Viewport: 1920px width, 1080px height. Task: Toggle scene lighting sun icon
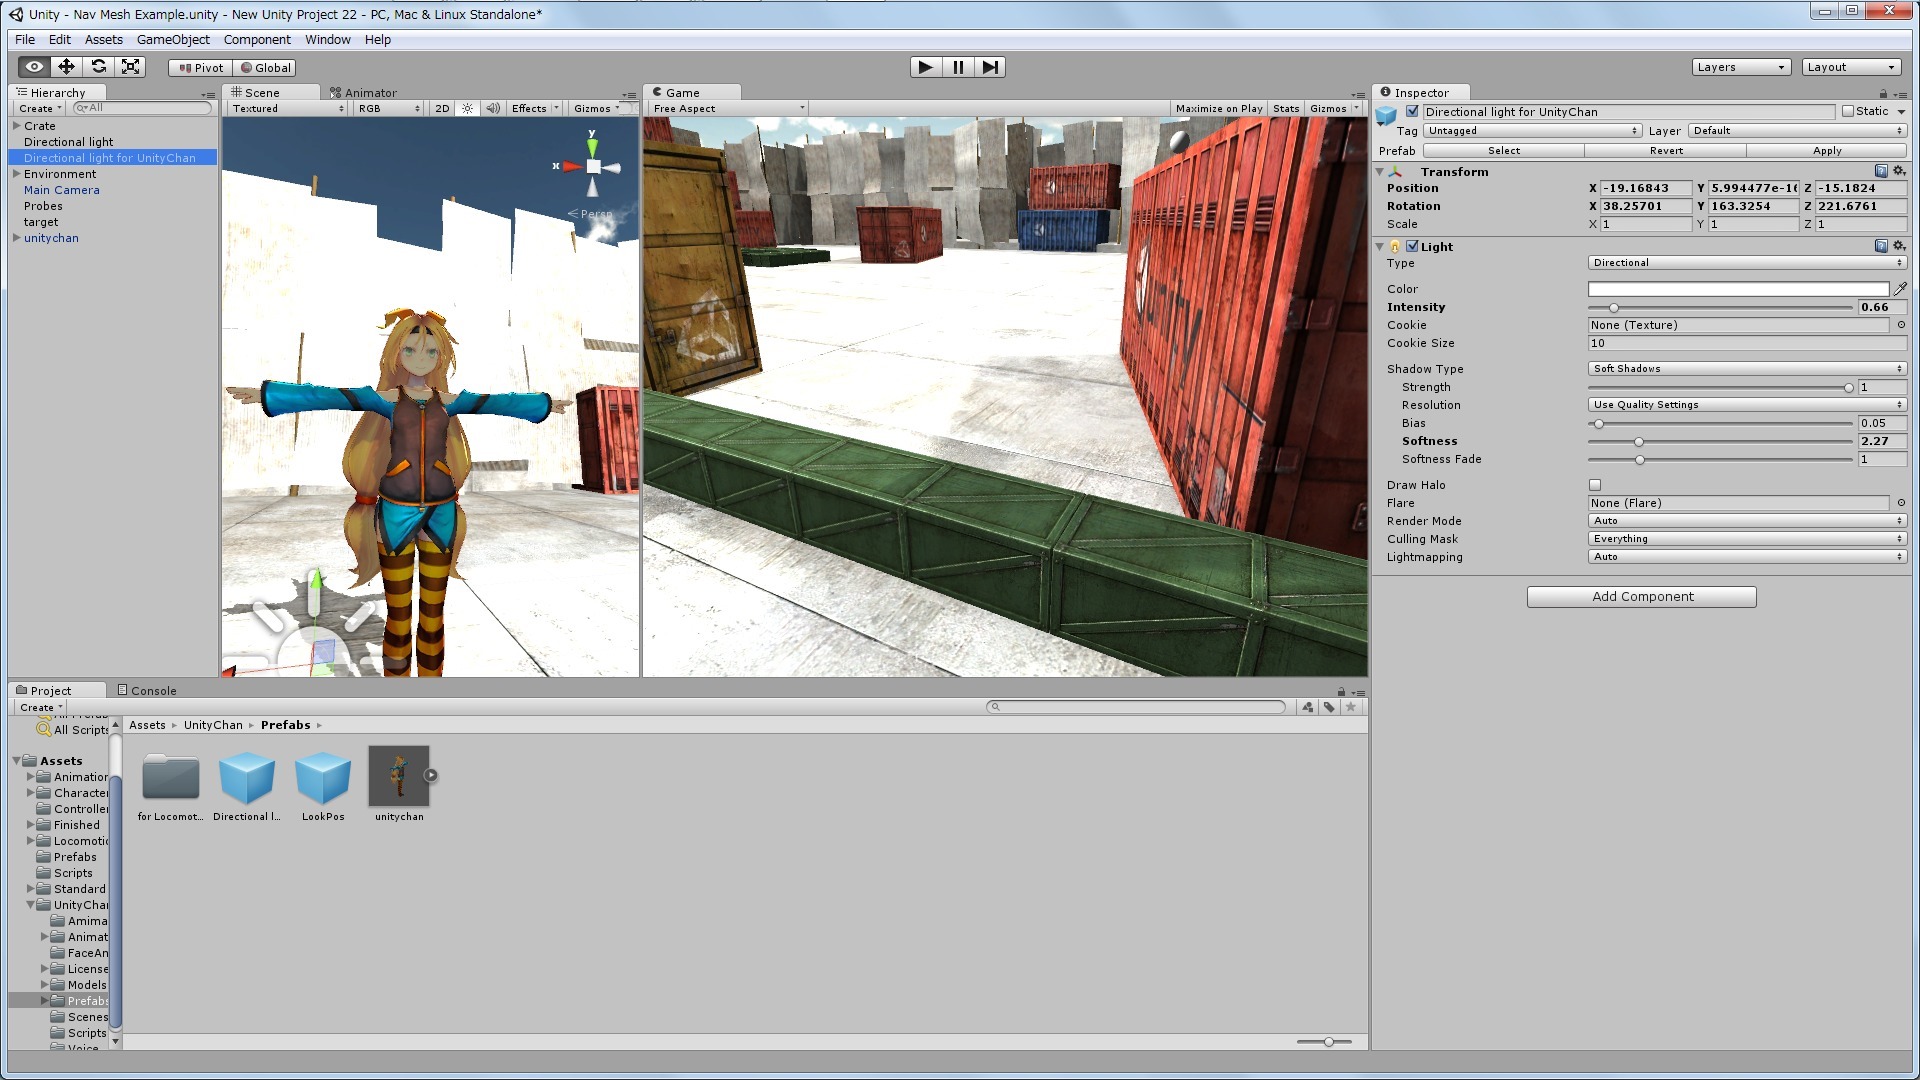click(x=467, y=109)
